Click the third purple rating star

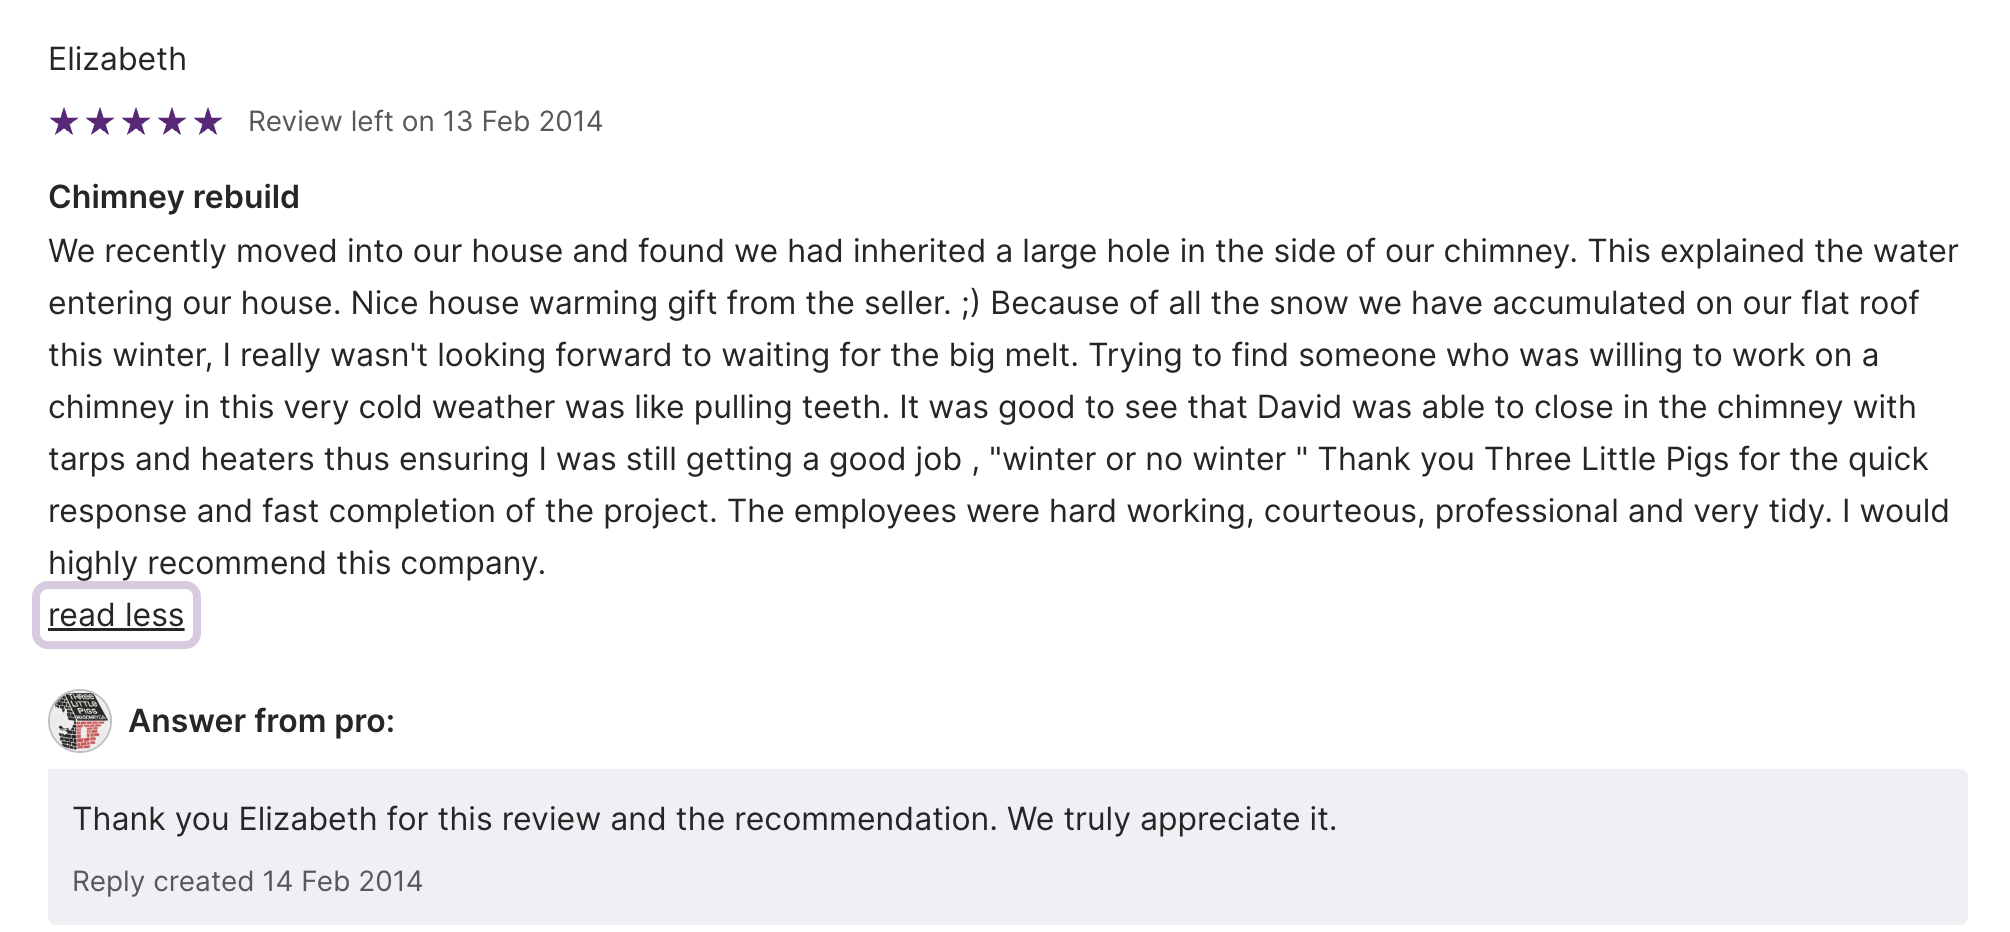coord(136,122)
